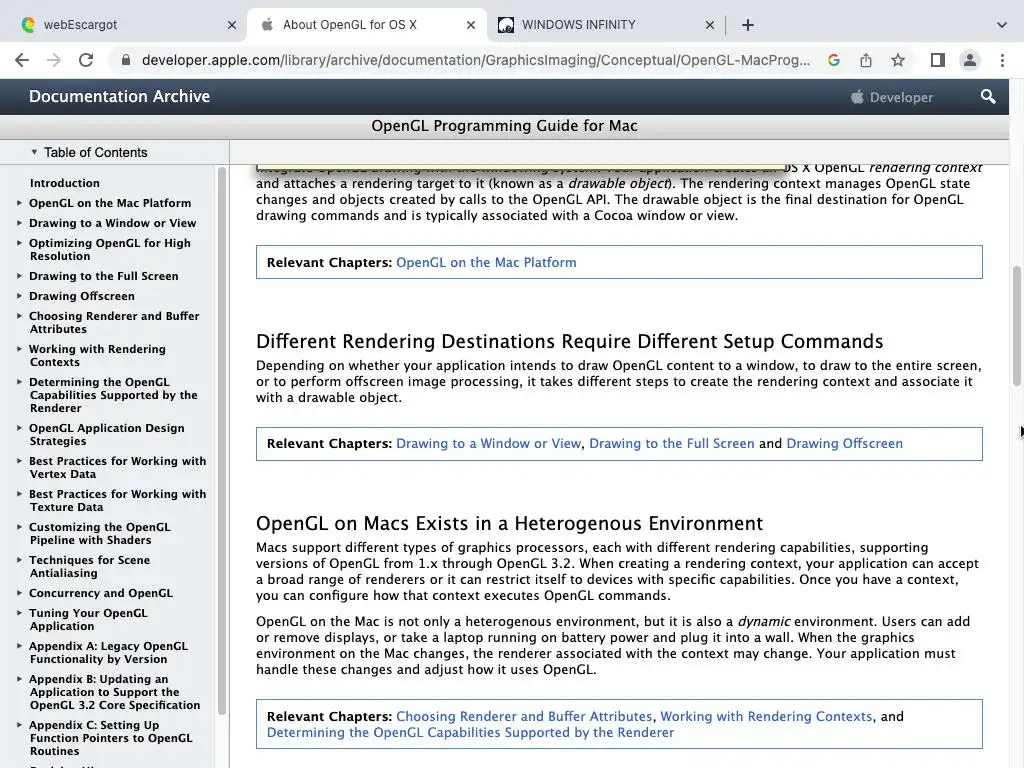Click the sidebar vertical scrollbar thumb
The image size is (1024, 768).
click(222, 441)
